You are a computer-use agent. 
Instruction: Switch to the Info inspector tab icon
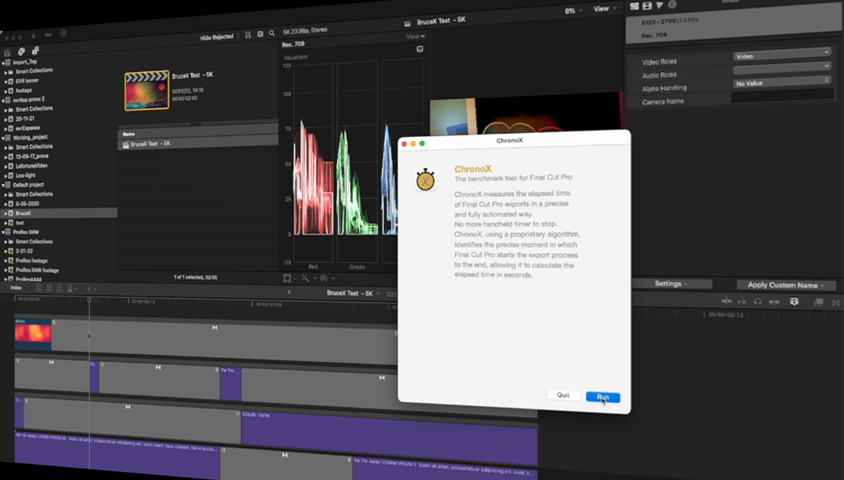click(x=672, y=5)
